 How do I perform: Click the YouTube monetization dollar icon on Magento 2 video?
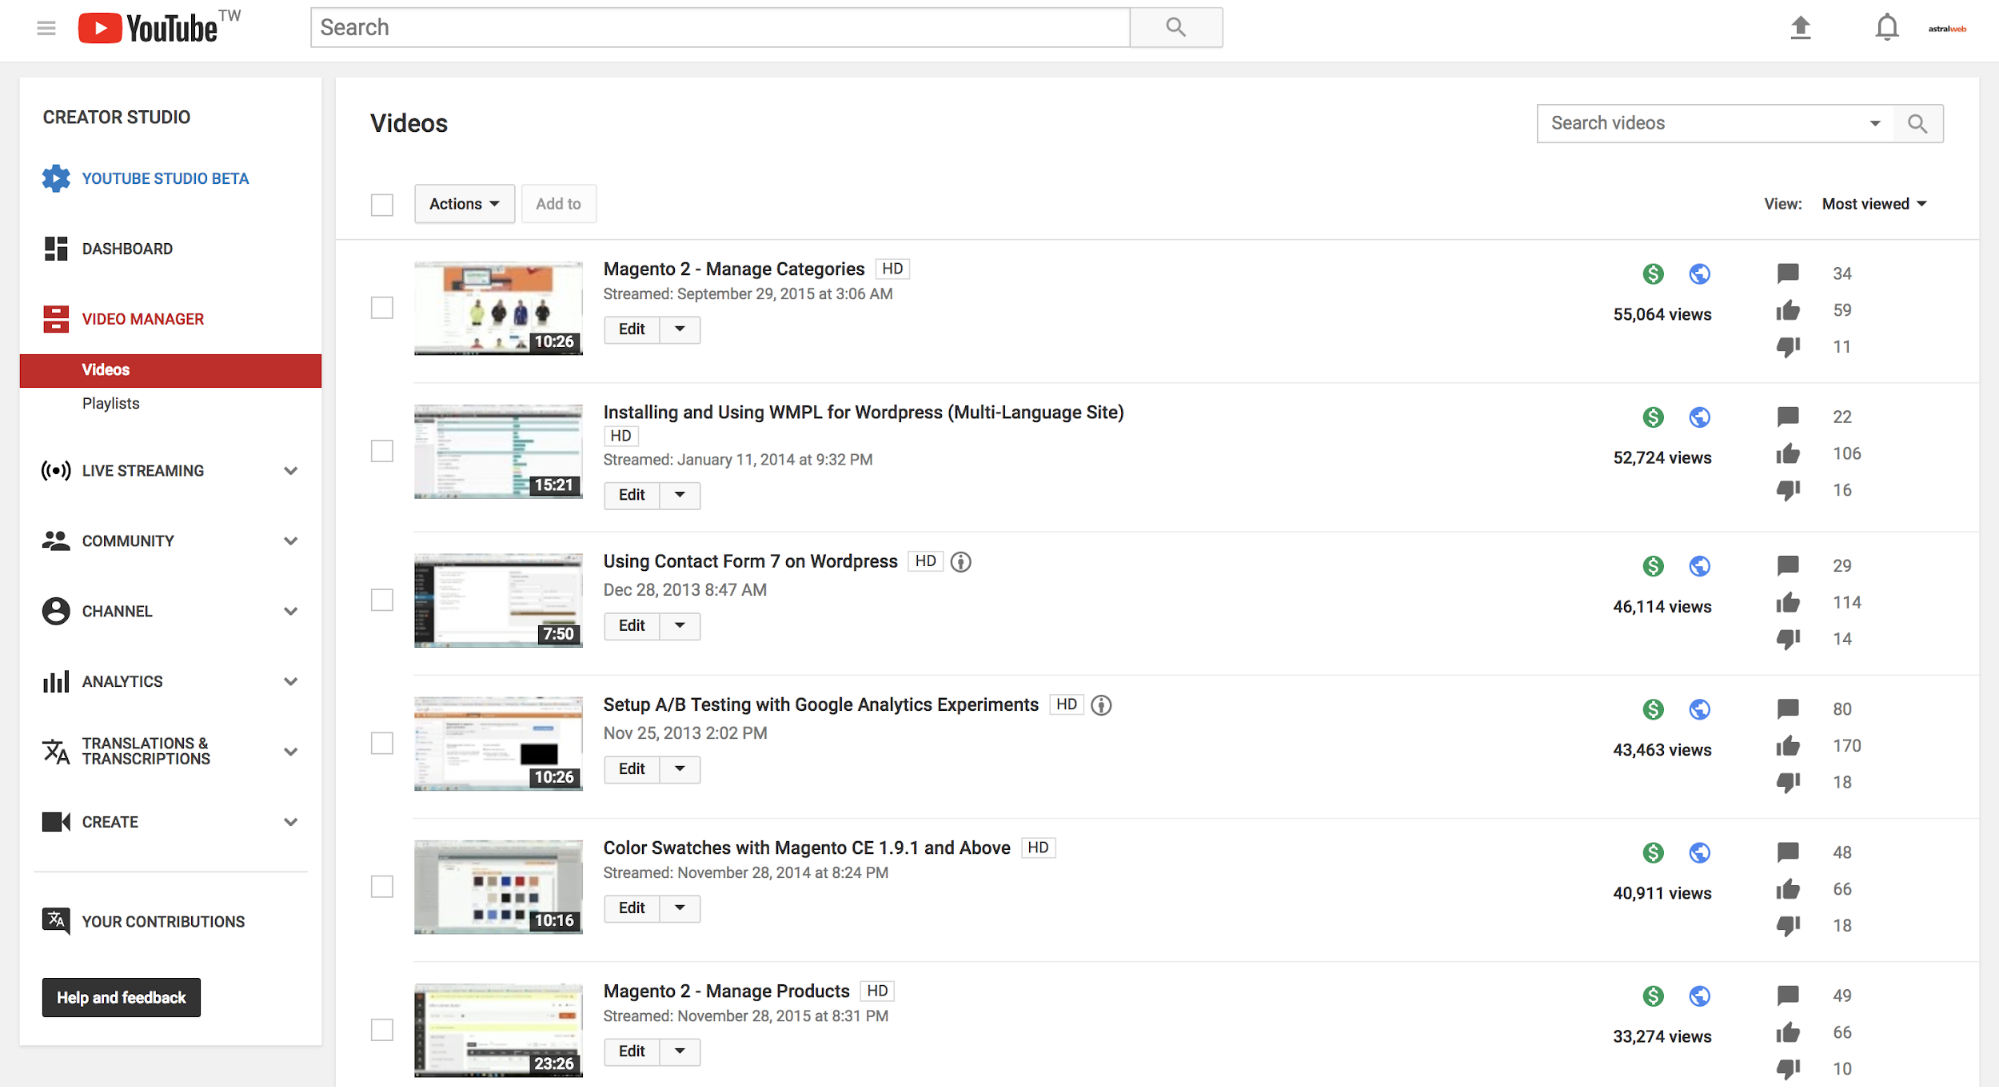pos(1649,273)
